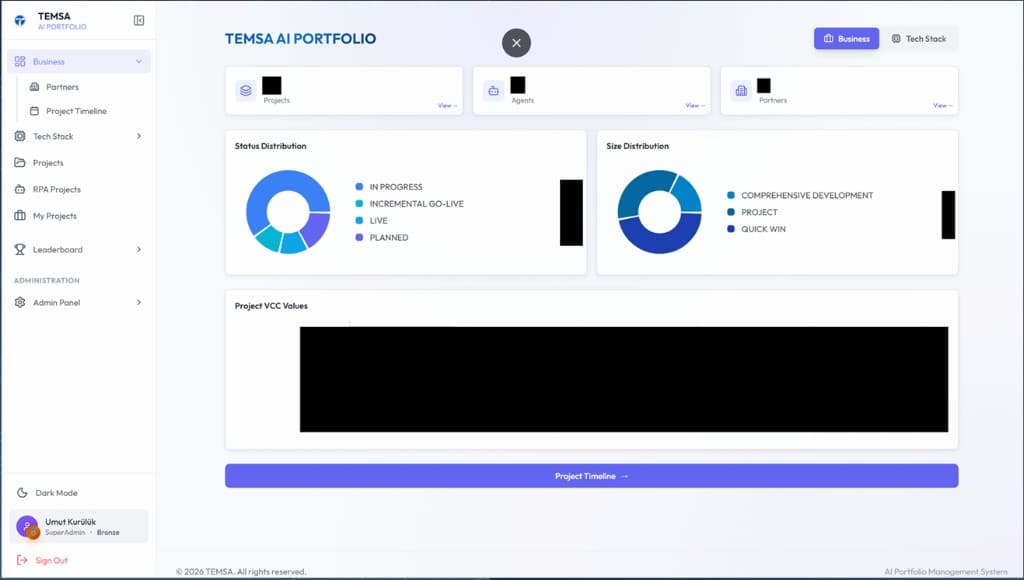Viewport: 1024px width, 580px height.
Task: Click Sign Out
Action: pos(52,560)
